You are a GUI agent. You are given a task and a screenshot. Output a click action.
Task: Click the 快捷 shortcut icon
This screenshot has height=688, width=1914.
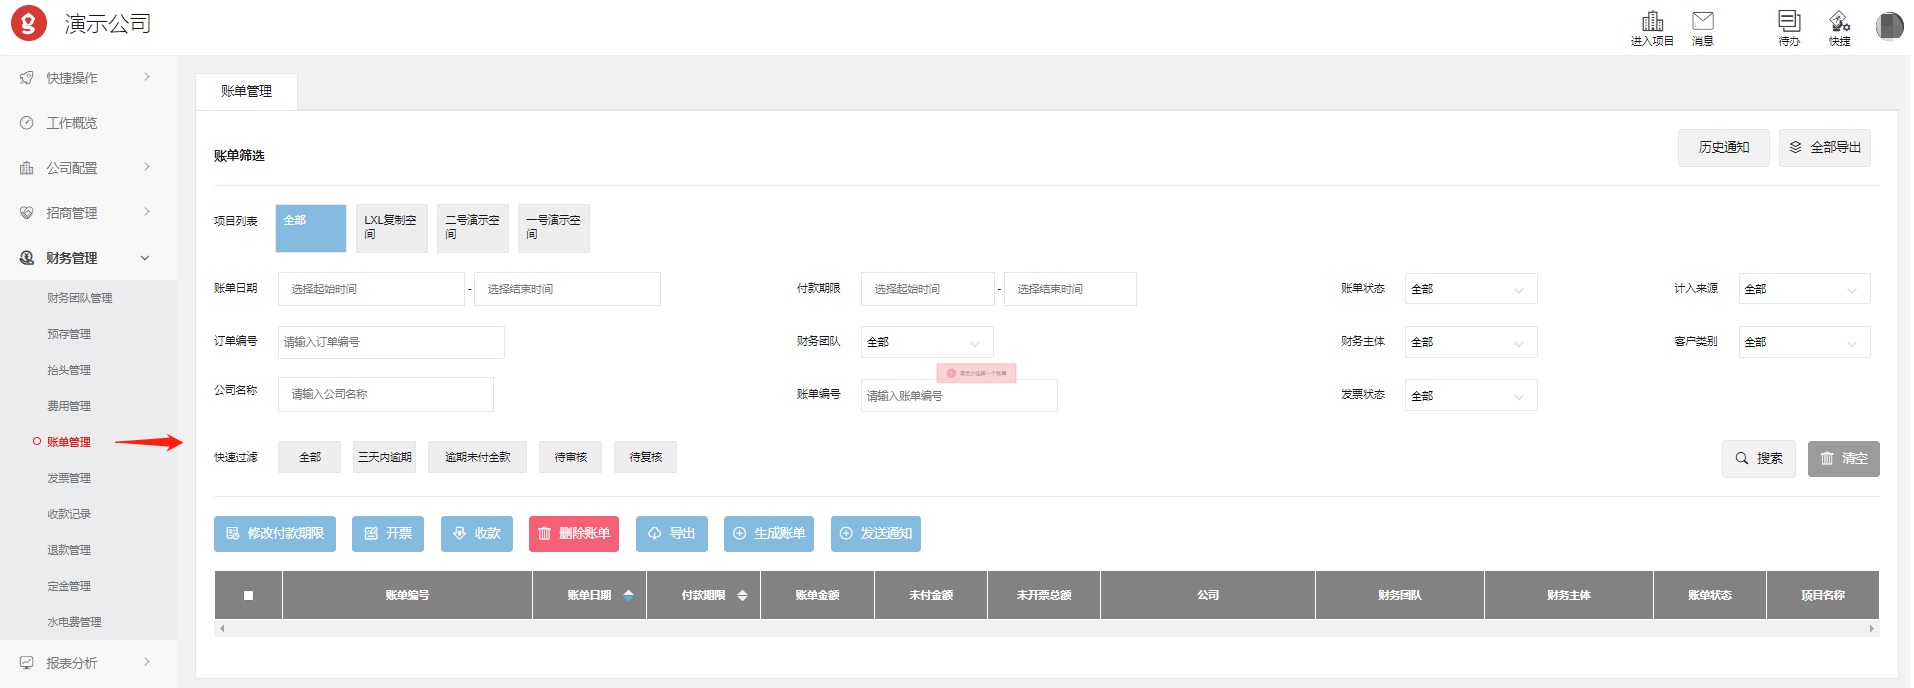1839,22
